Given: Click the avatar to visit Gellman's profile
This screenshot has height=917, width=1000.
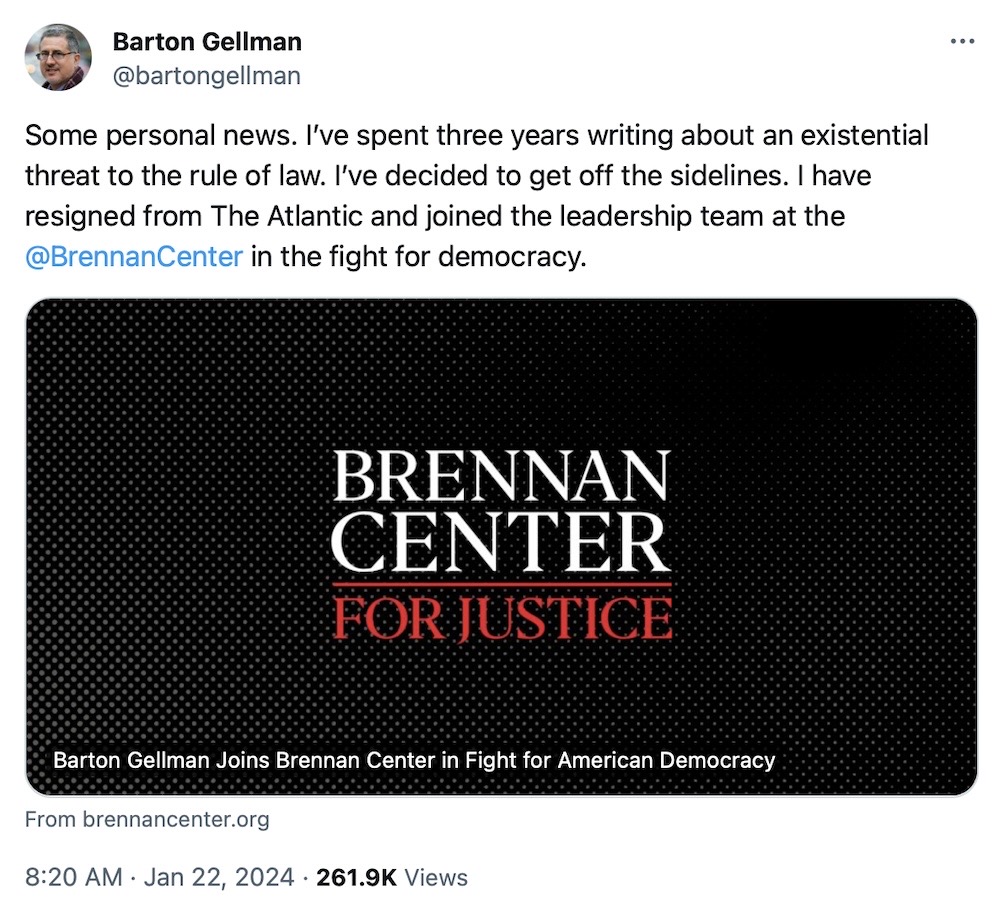Looking at the screenshot, I should point(59,56).
